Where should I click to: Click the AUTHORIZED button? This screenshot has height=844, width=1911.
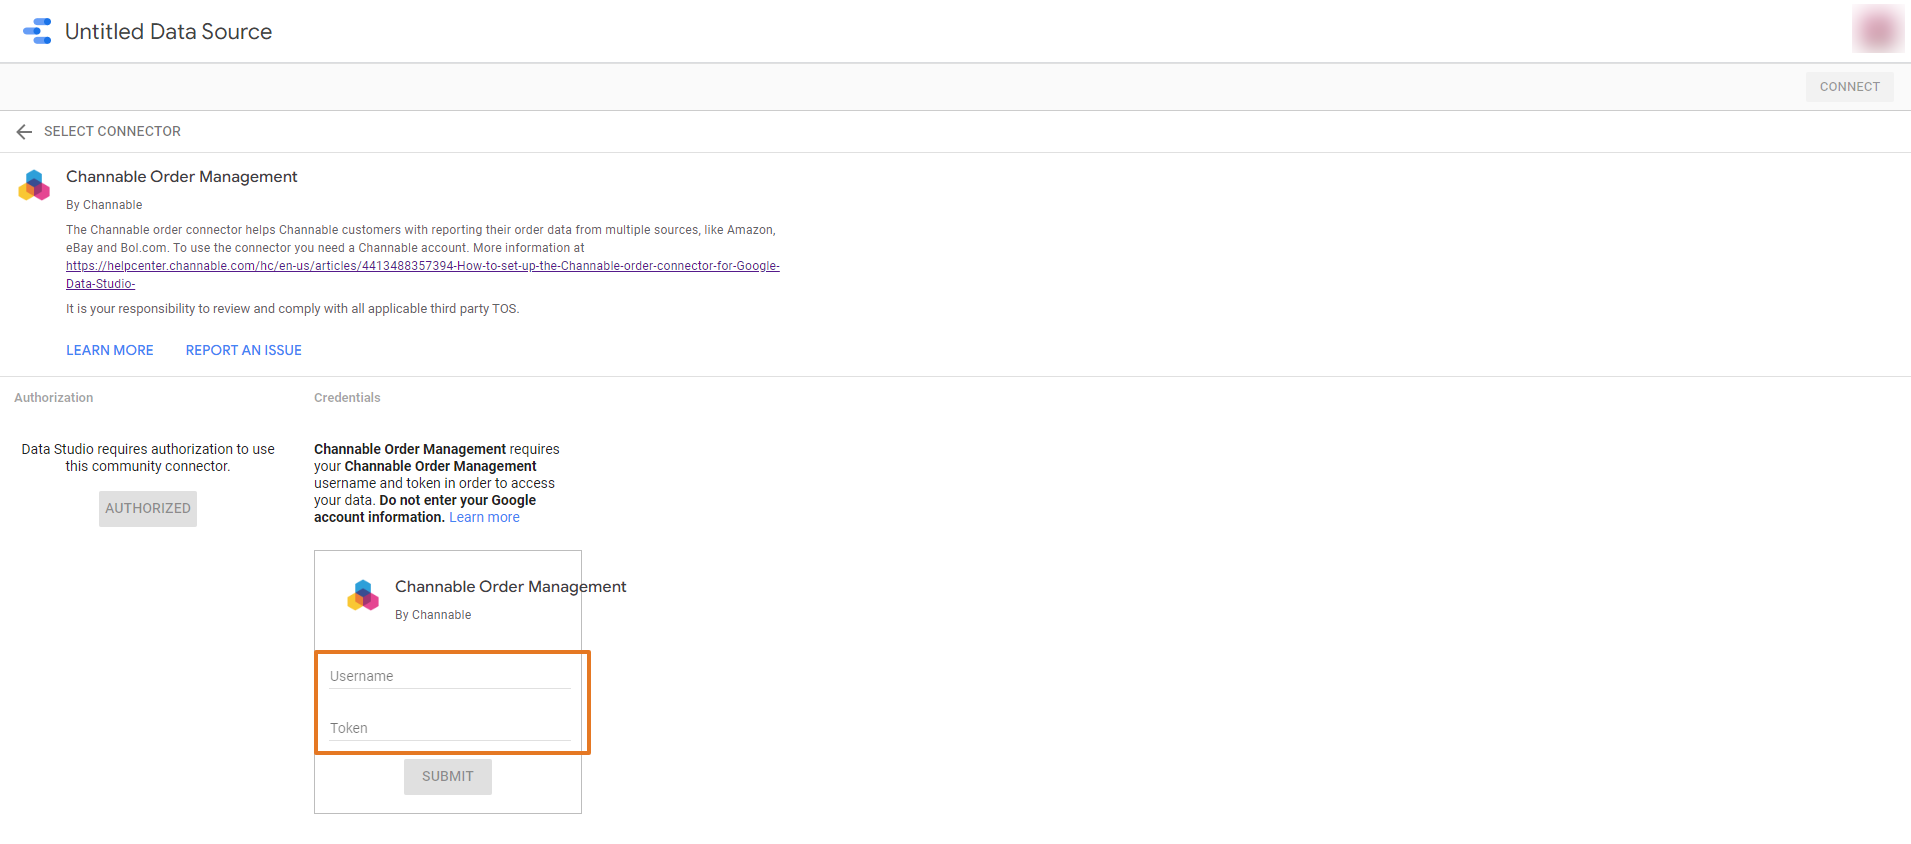tap(148, 508)
